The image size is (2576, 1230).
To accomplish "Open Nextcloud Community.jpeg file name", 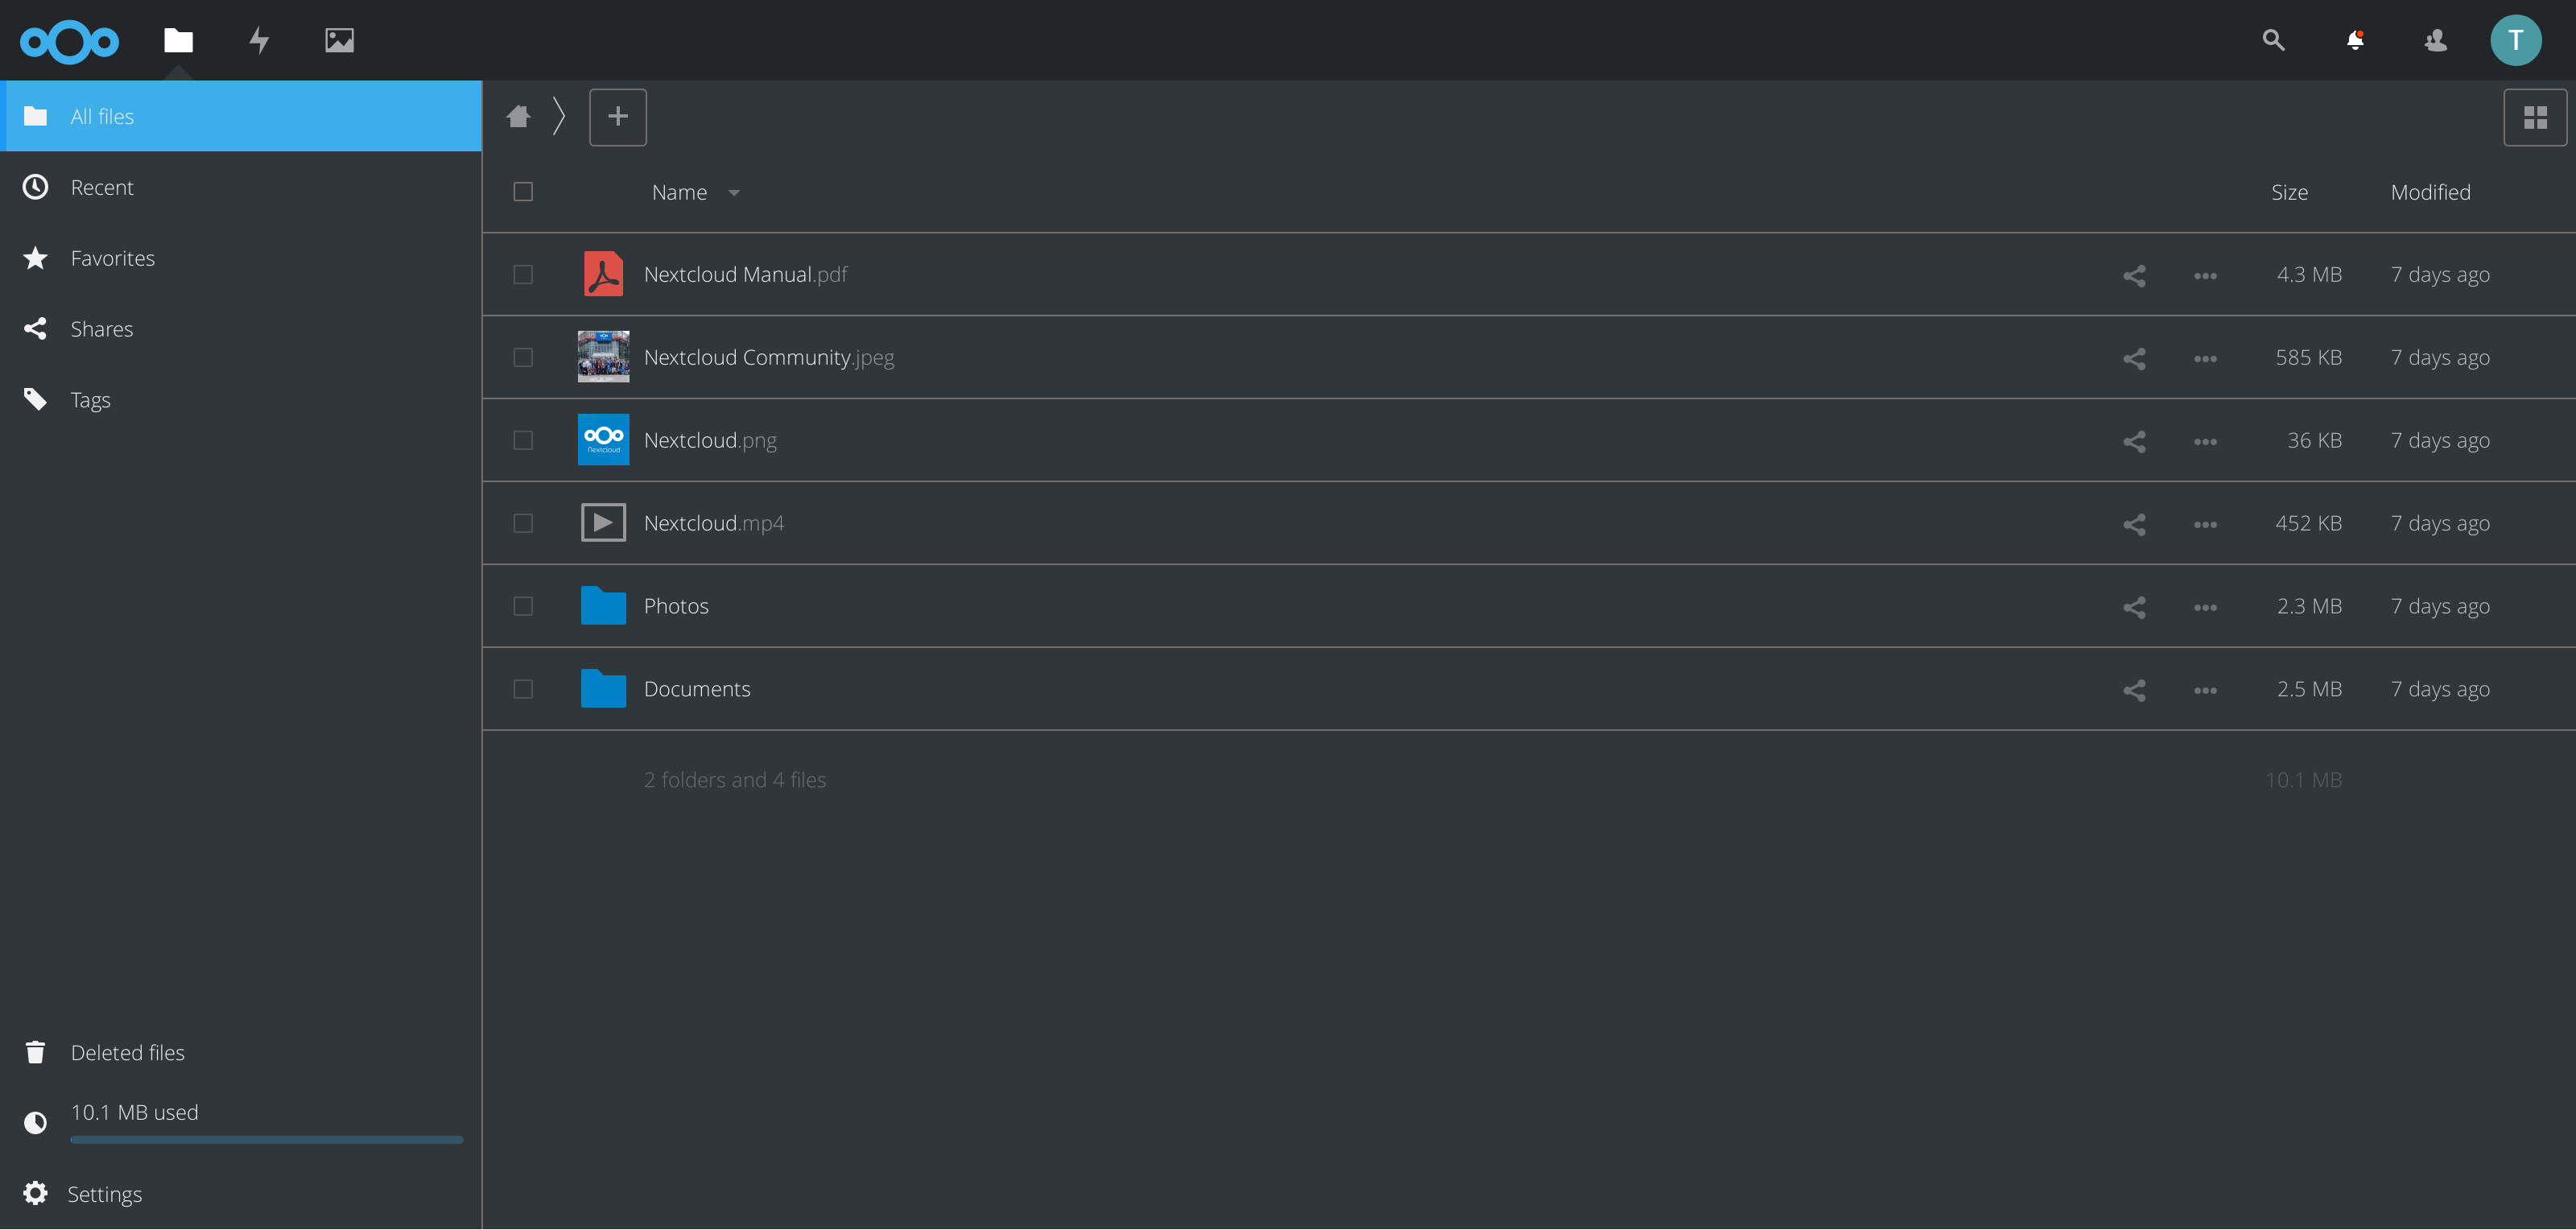I will point(769,357).
